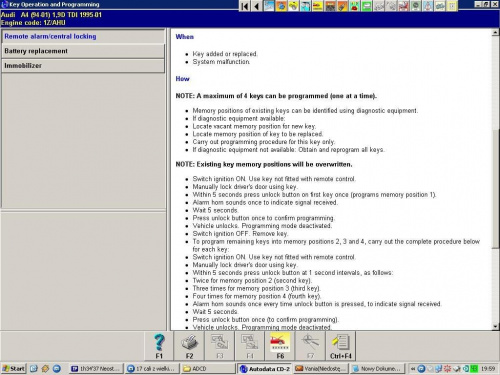This screenshot has height=375, width=500.
Task: Click the F6 red car button
Action: pos(280,346)
